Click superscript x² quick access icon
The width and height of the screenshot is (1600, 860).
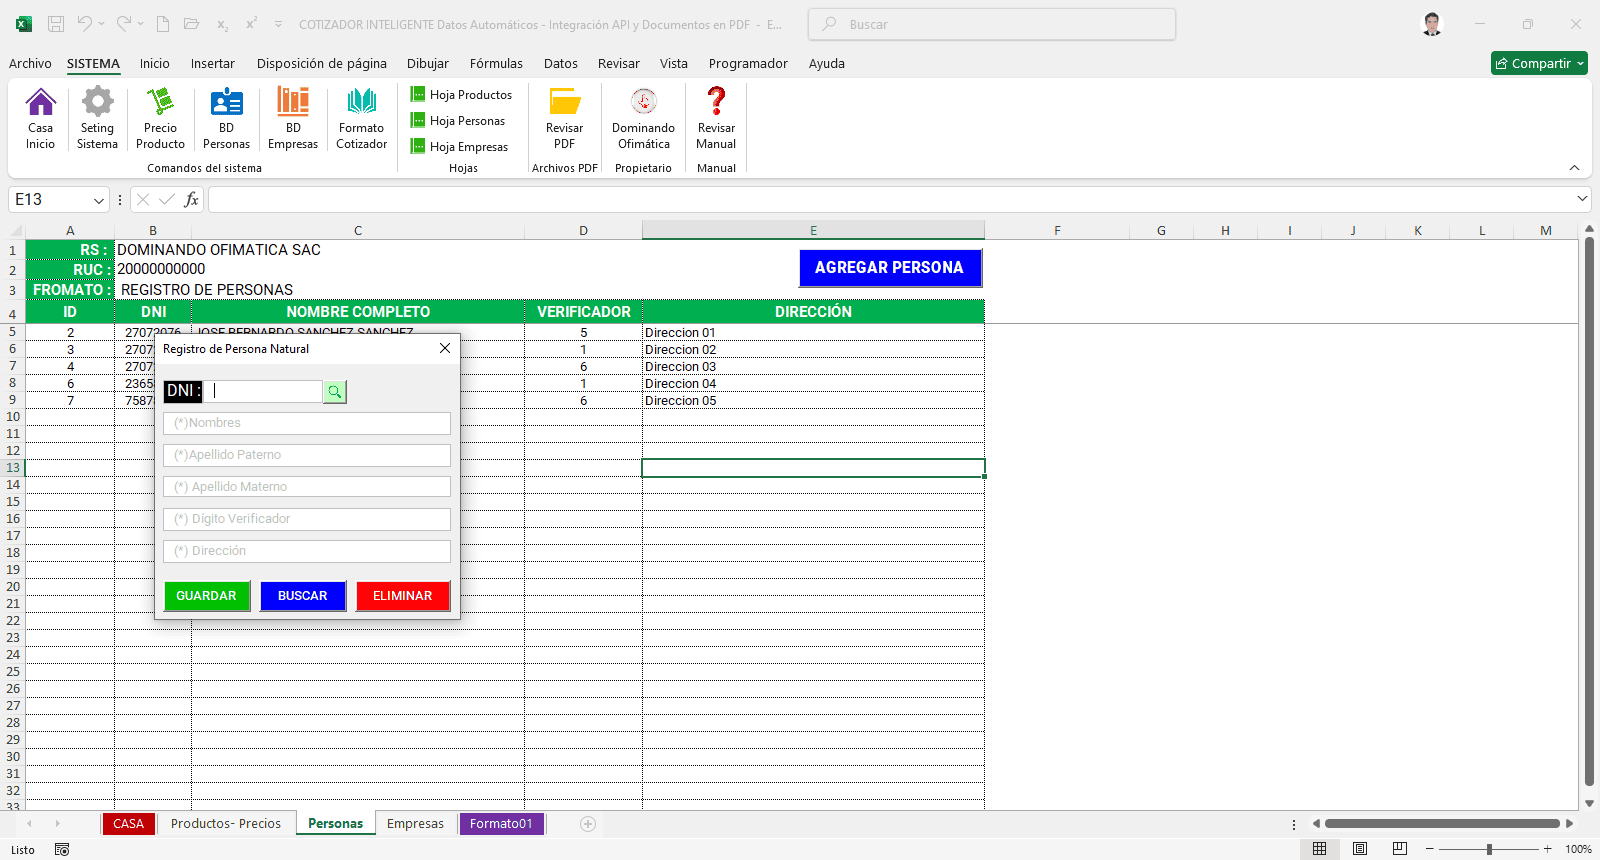click(x=251, y=24)
